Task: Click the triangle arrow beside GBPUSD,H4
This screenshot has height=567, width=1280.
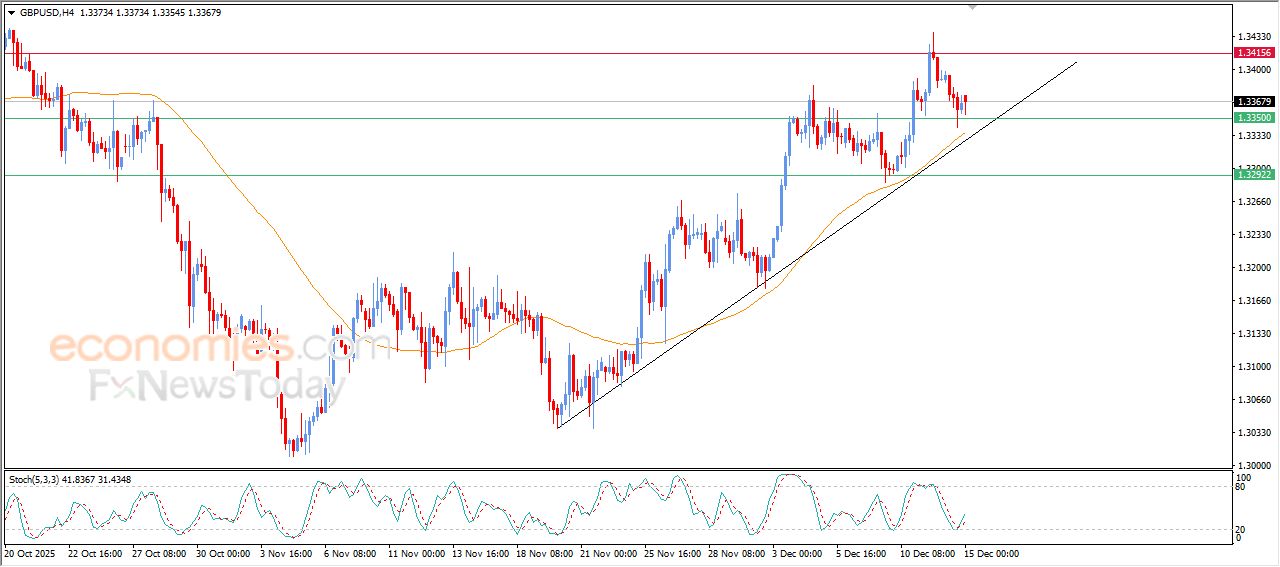Action: coord(11,13)
